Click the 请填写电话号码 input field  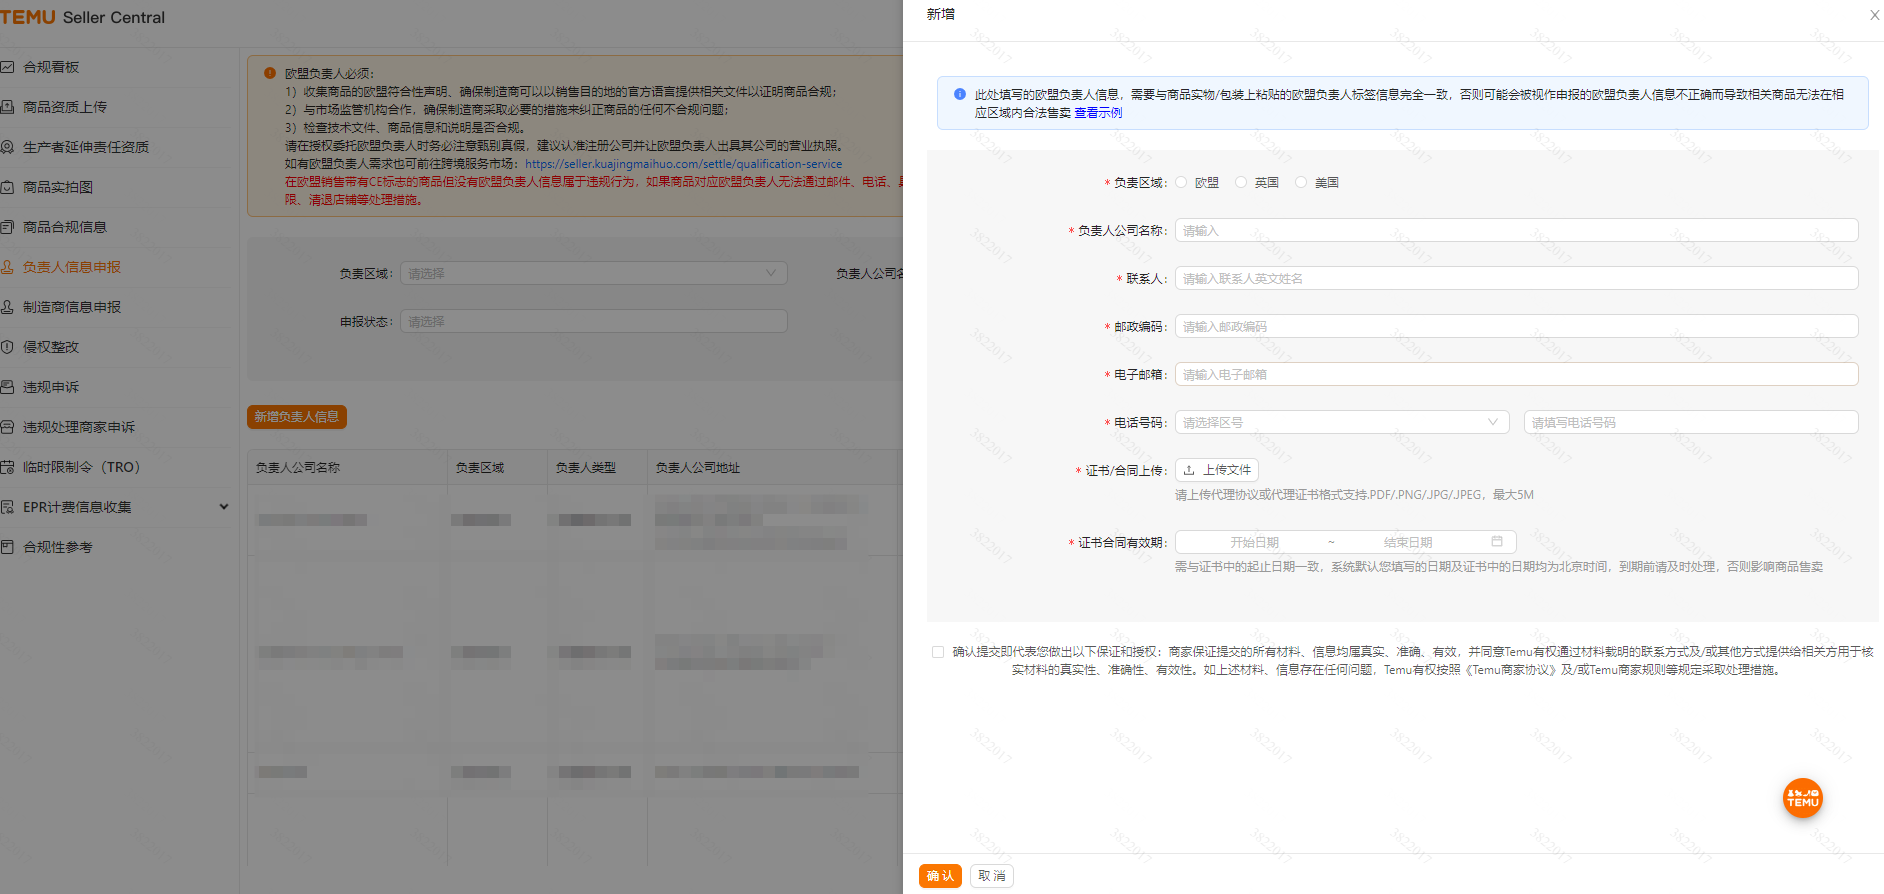tap(1691, 422)
